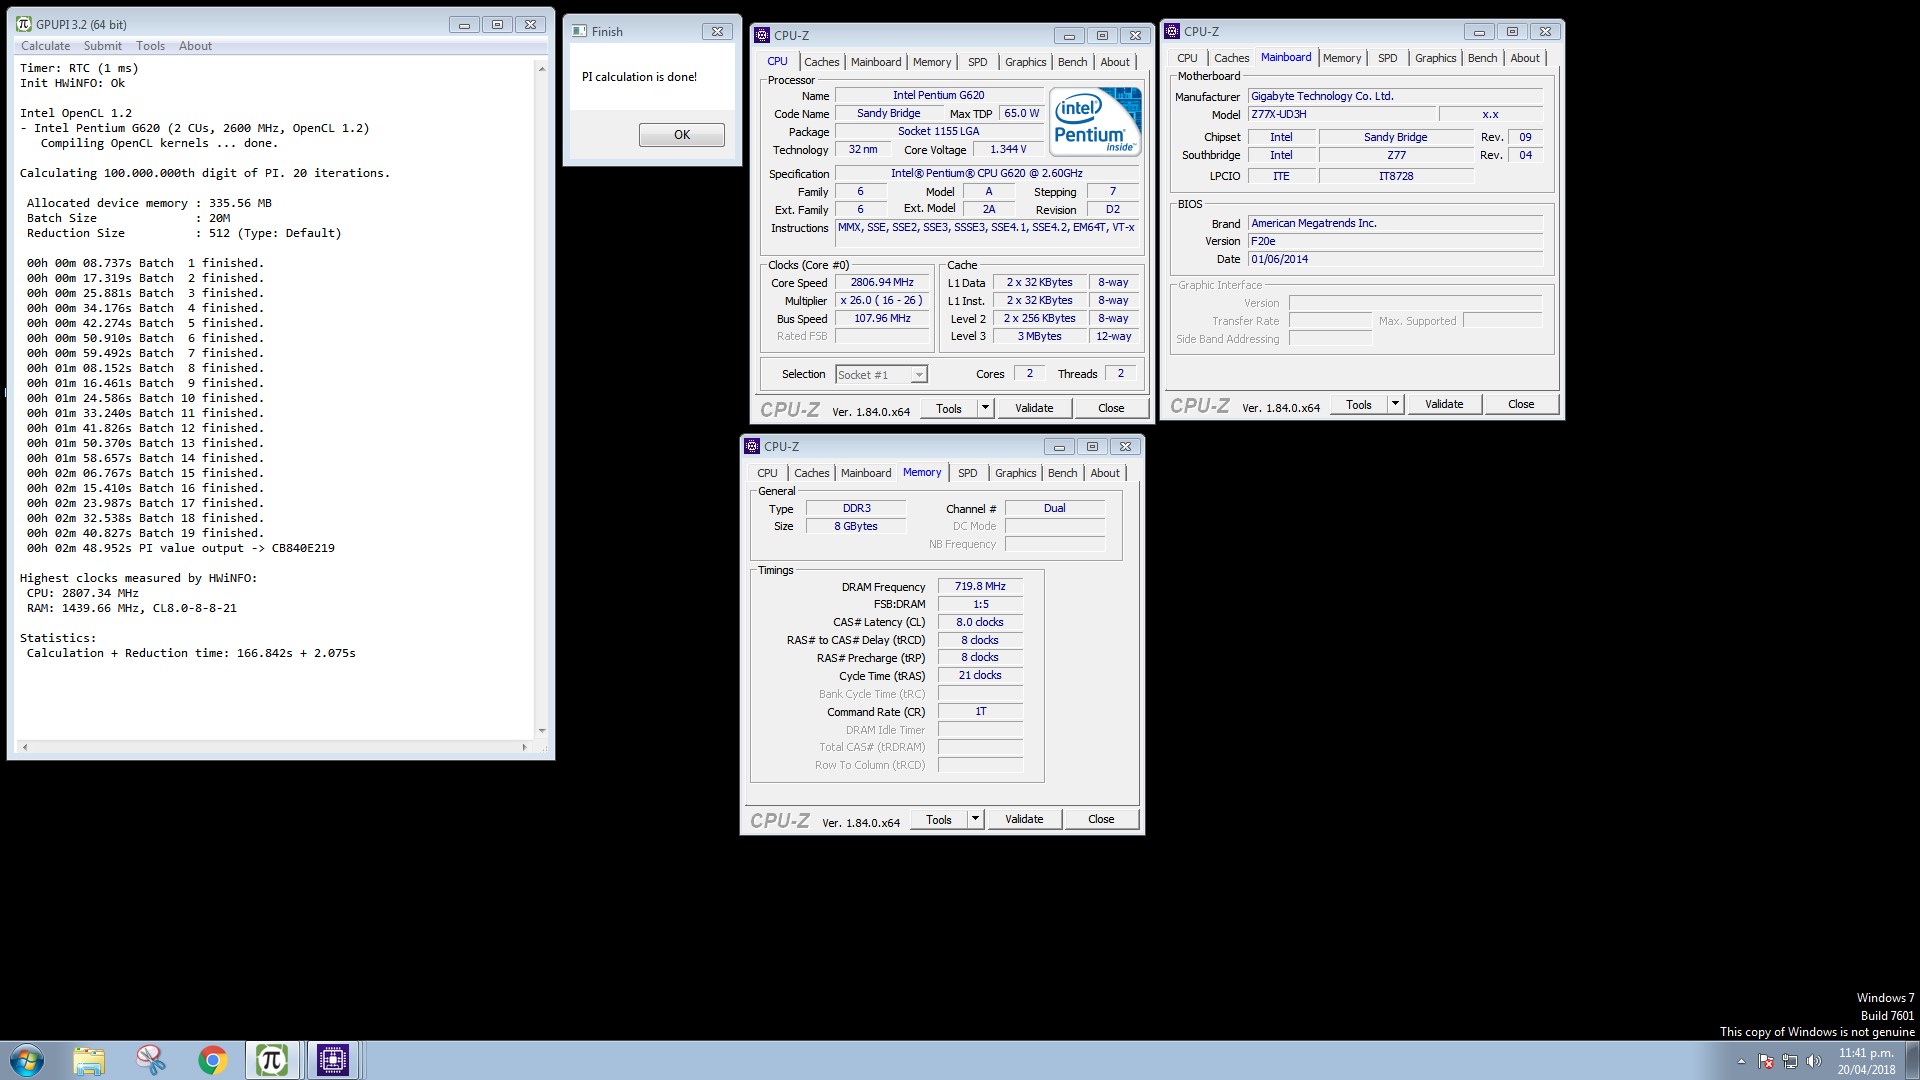Image resolution: width=1920 pixels, height=1080 pixels.
Task: Open About tab in CPU window
Action: (x=1115, y=62)
